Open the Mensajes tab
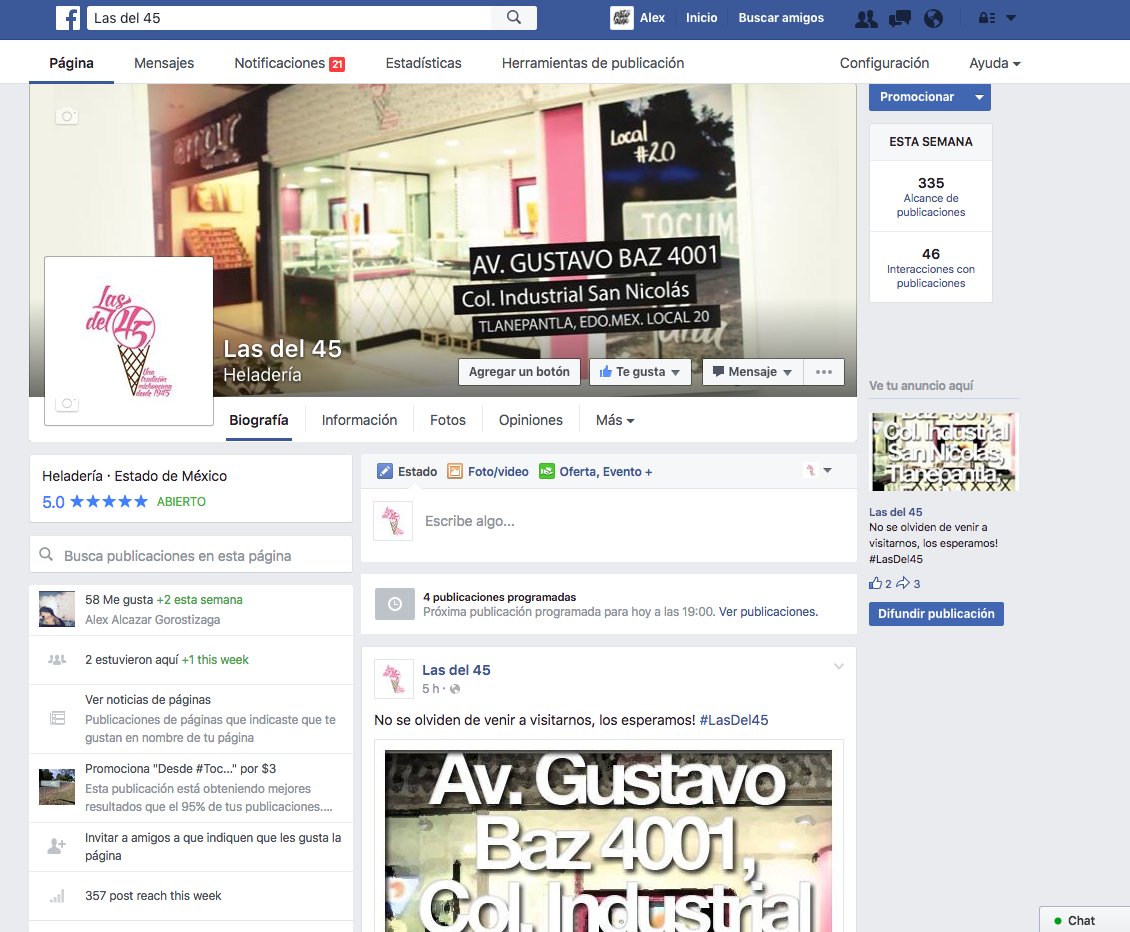 point(164,63)
